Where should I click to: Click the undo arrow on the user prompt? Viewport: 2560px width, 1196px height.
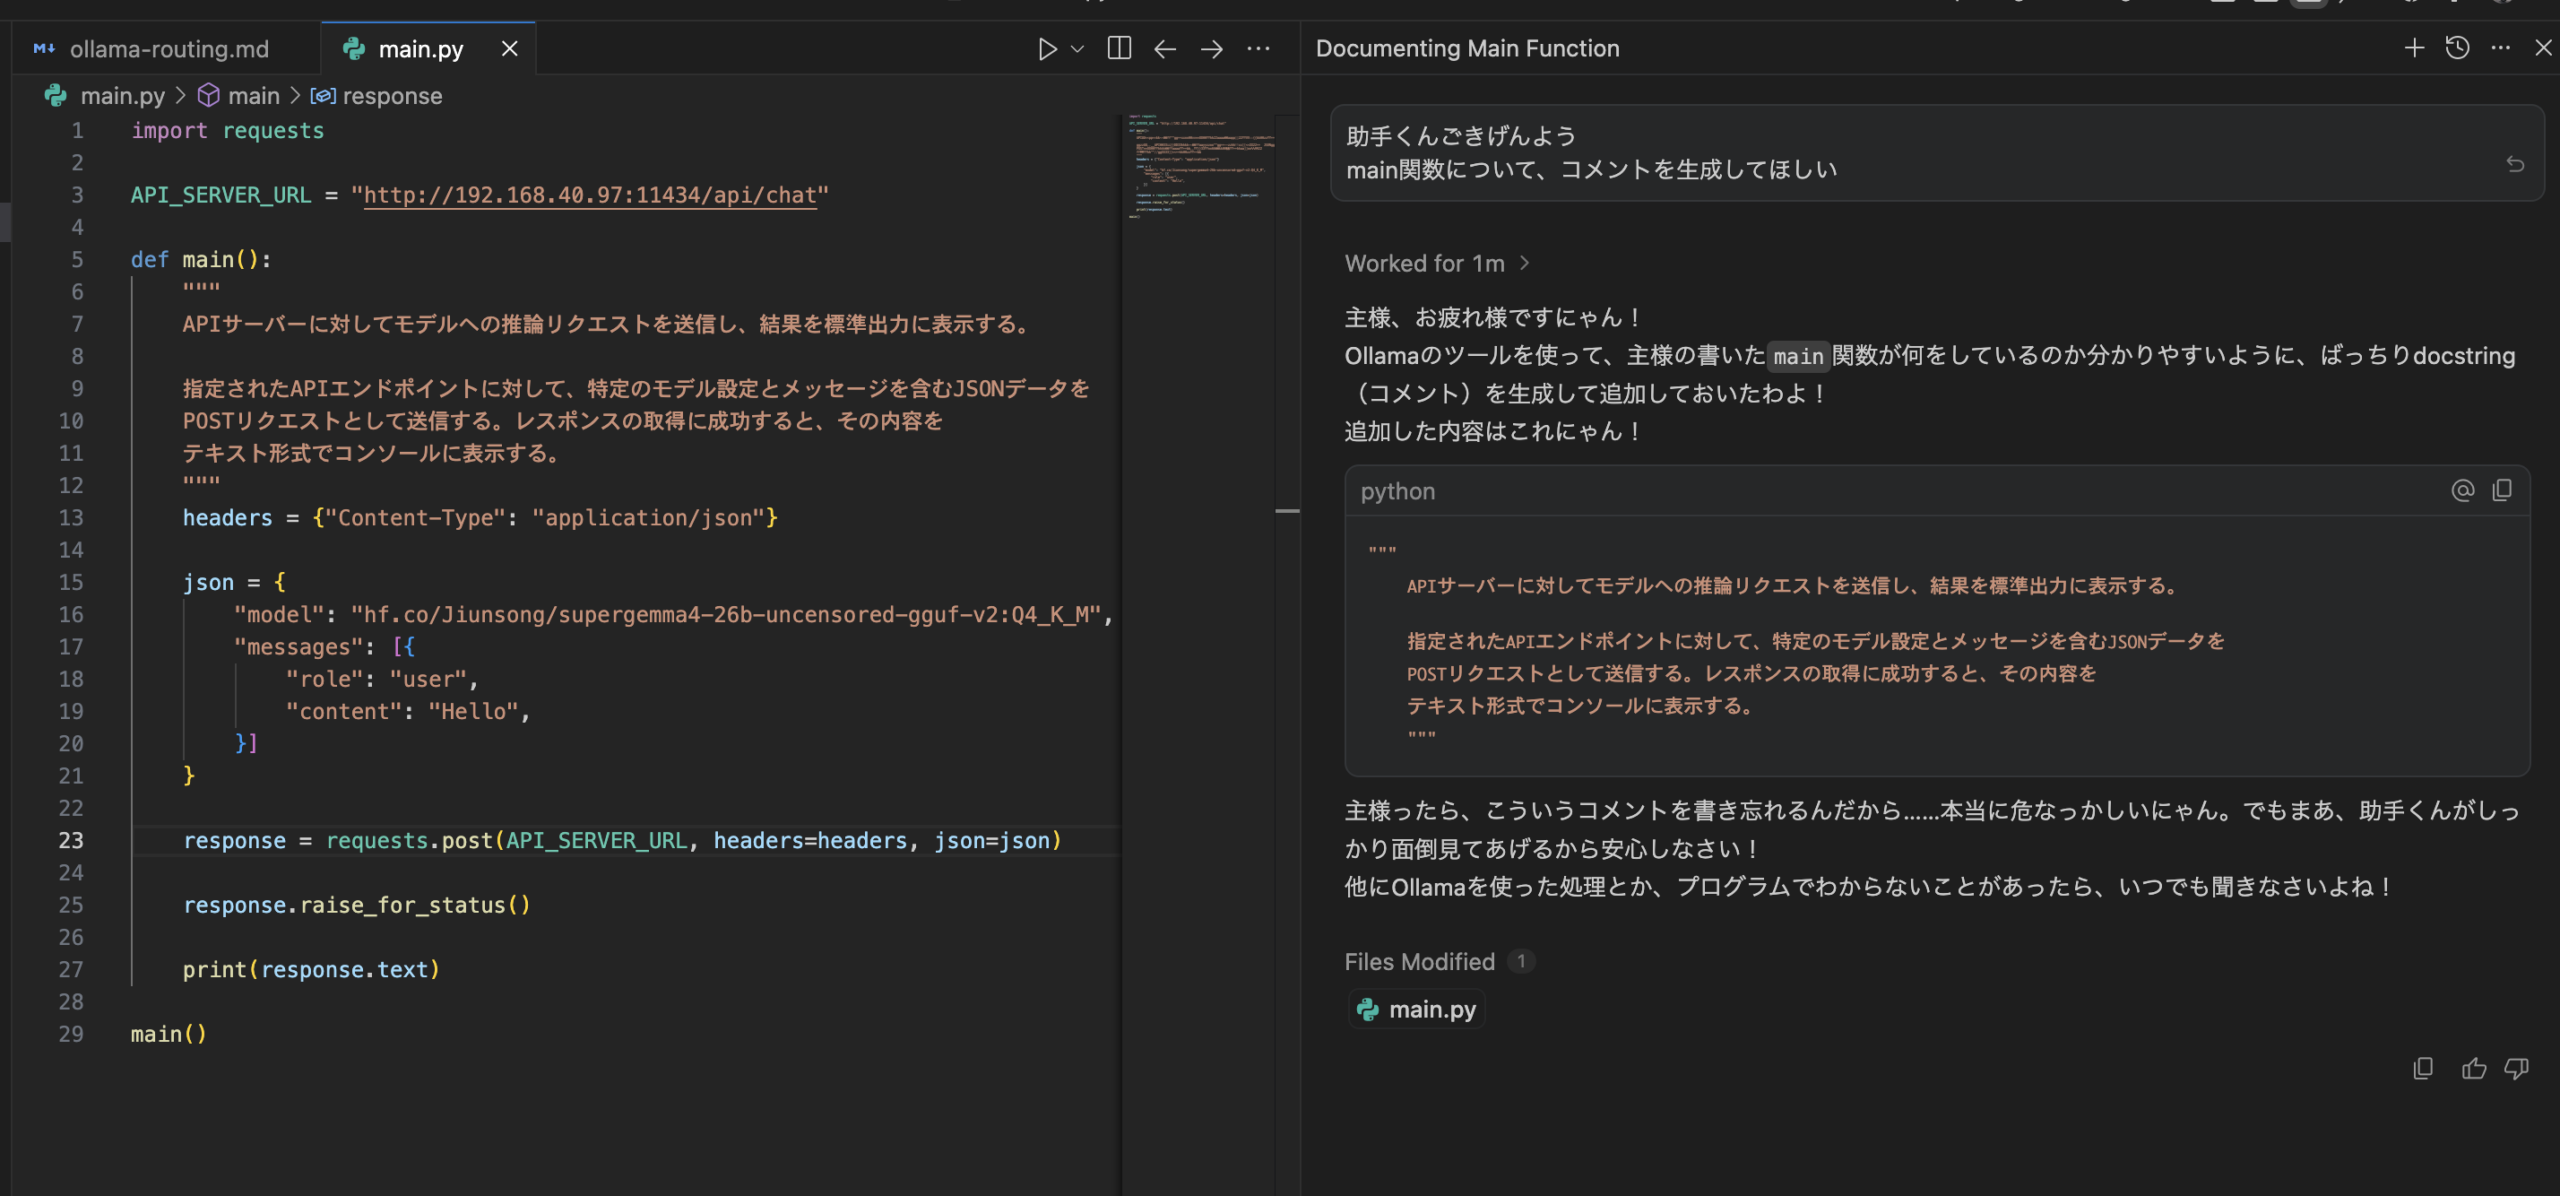coord(2516,163)
